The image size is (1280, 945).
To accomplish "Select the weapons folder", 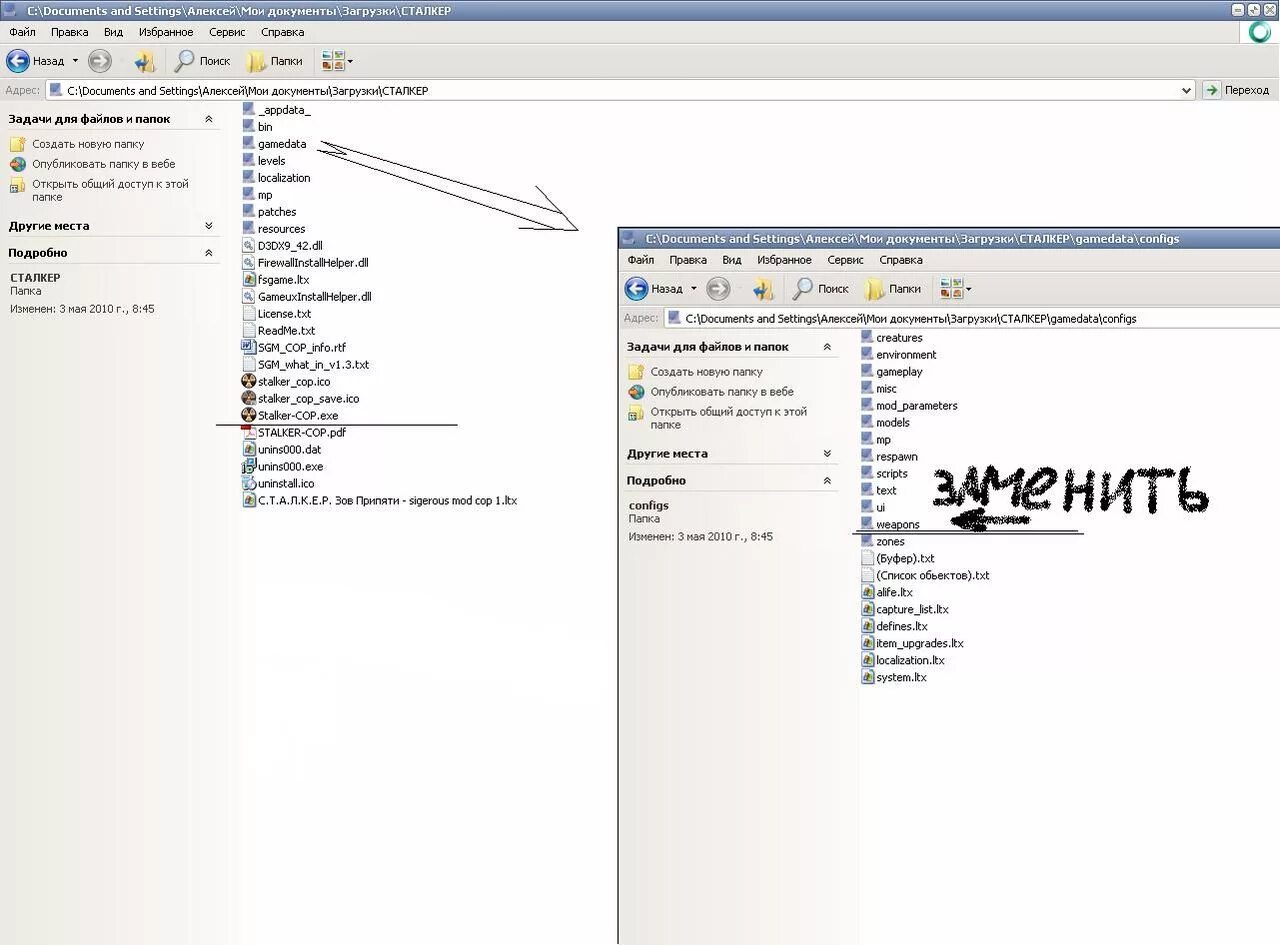I will (x=890, y=525).
